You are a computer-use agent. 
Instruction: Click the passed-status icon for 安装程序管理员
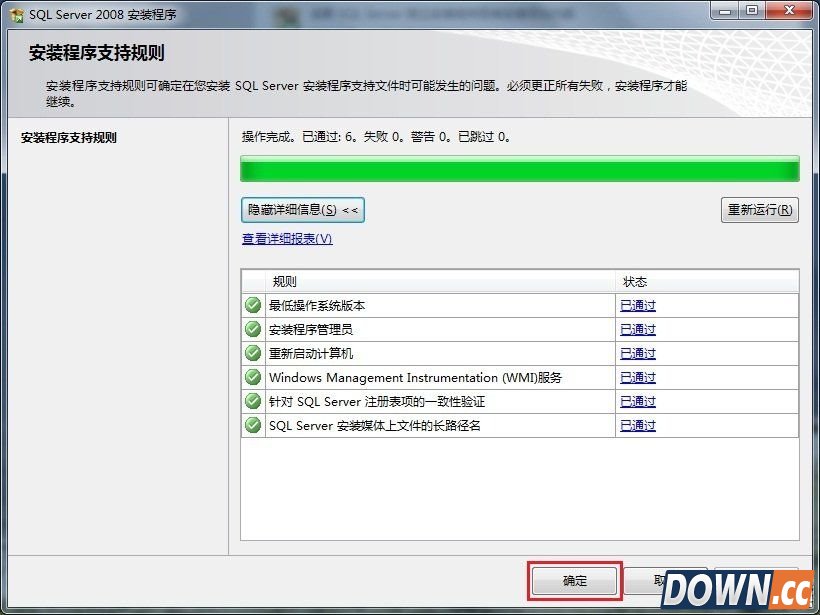click(x=253, y=329)
